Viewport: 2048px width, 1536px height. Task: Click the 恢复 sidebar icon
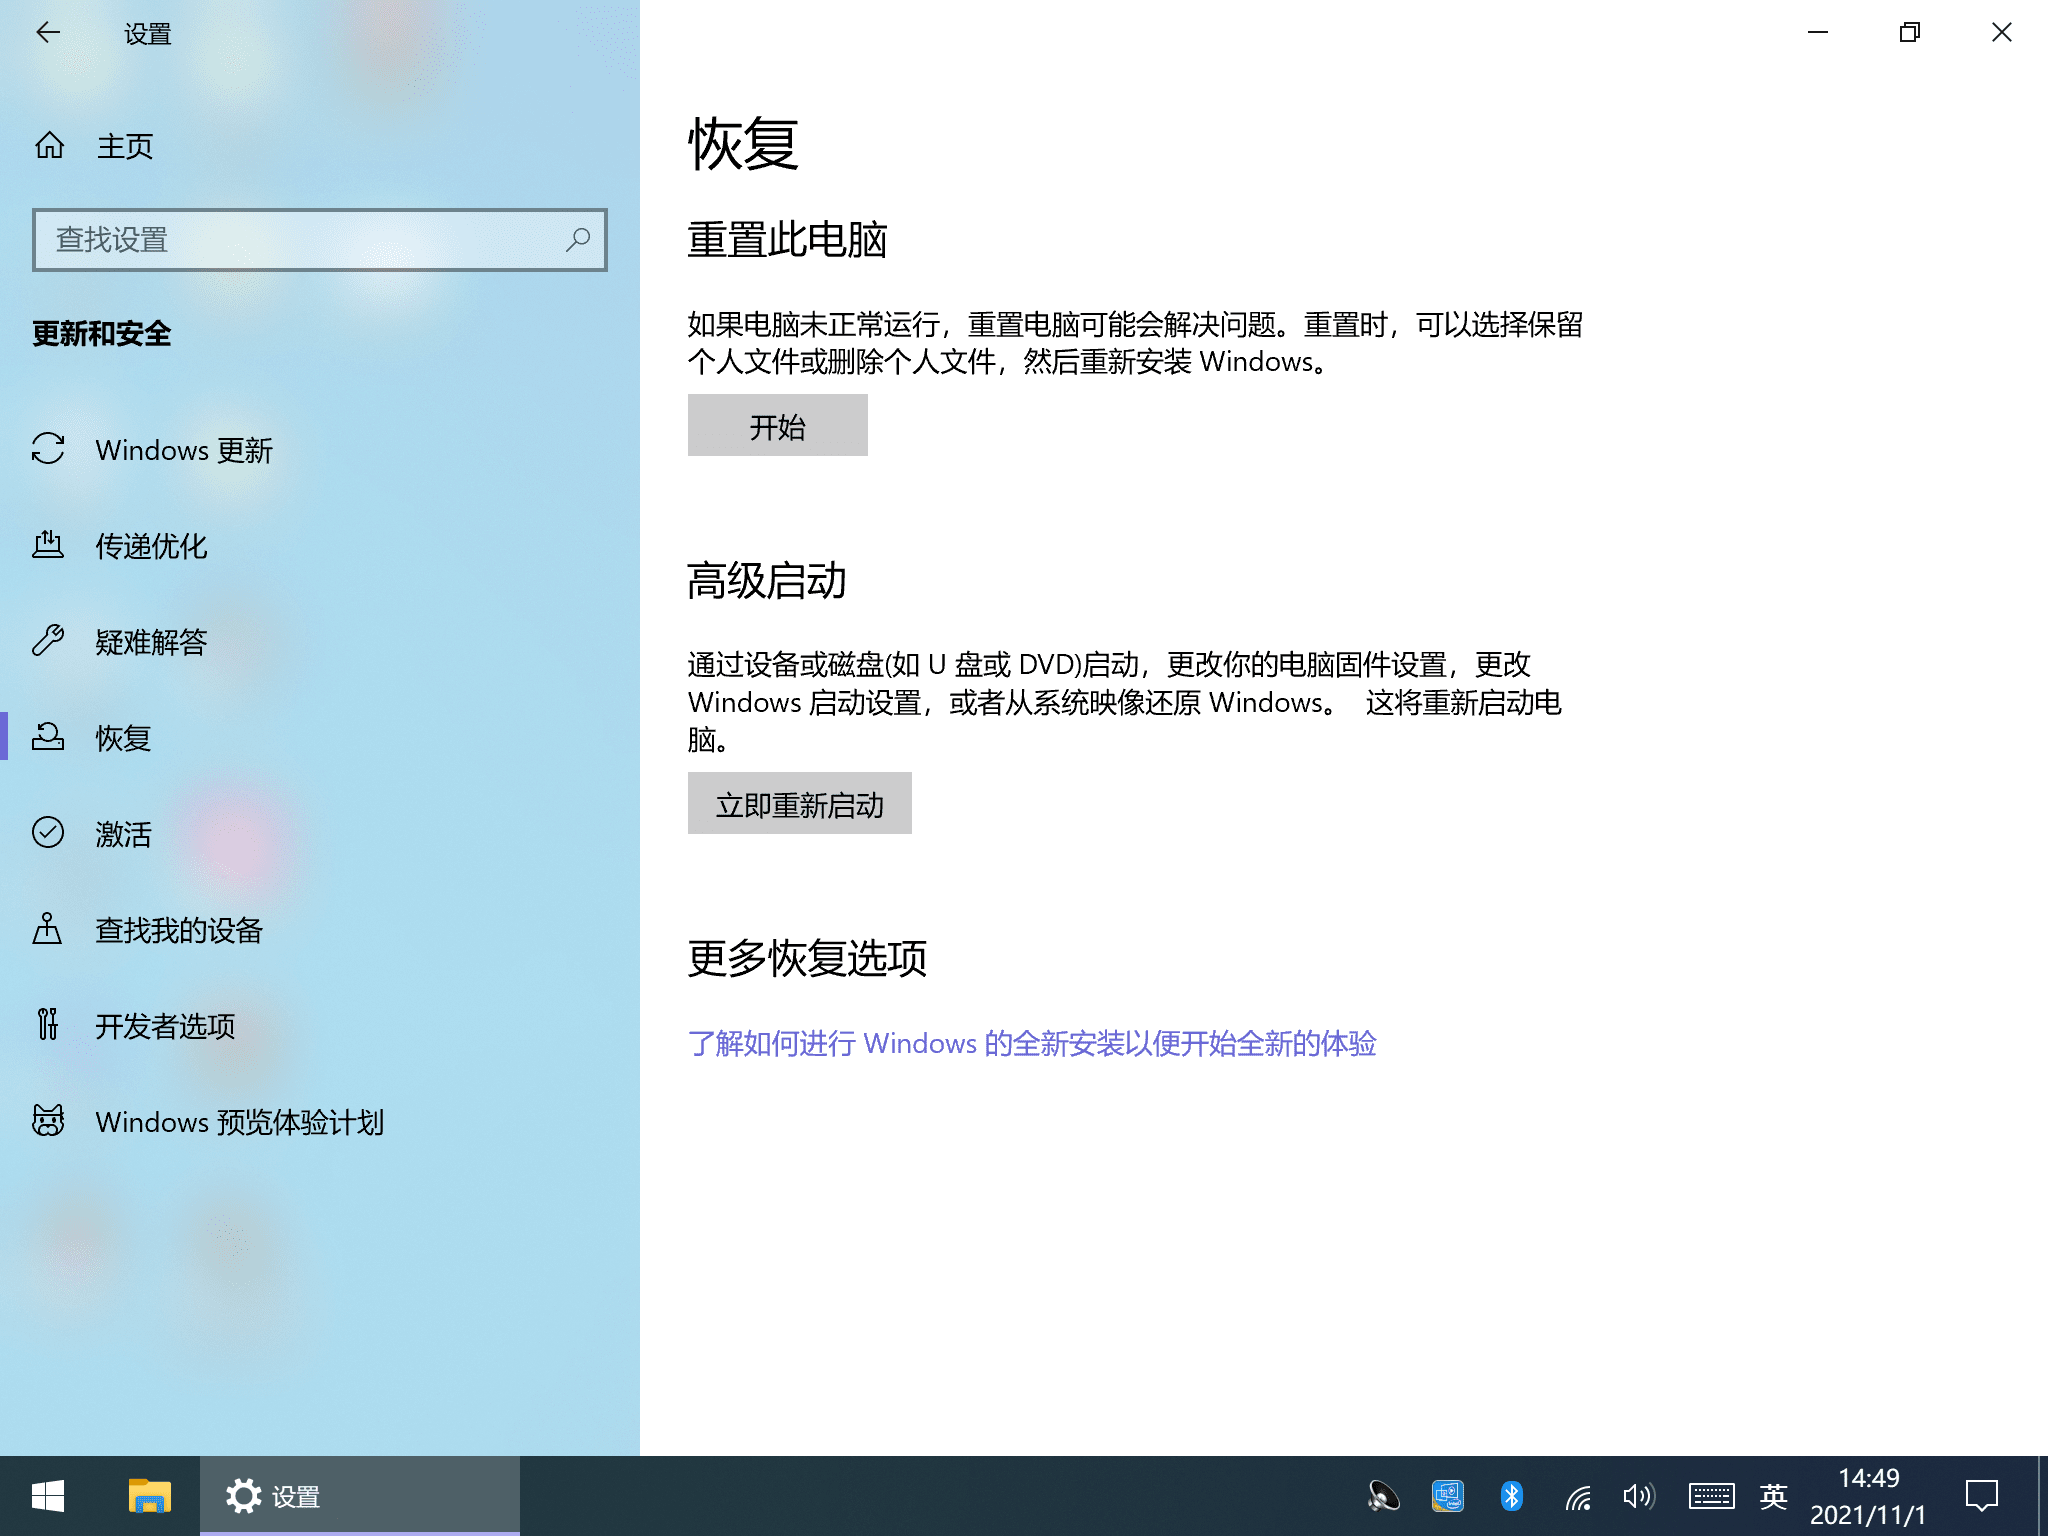coord(48,737)
